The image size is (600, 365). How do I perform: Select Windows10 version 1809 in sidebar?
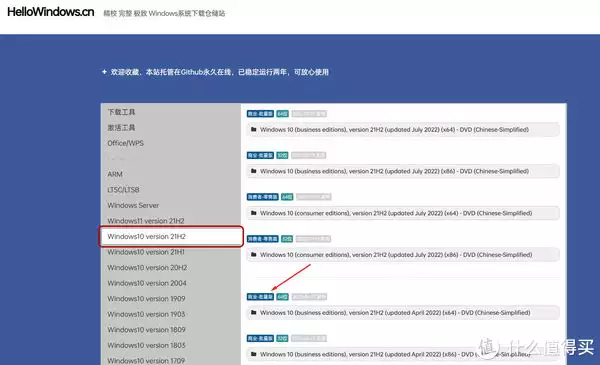pos(146,329)
